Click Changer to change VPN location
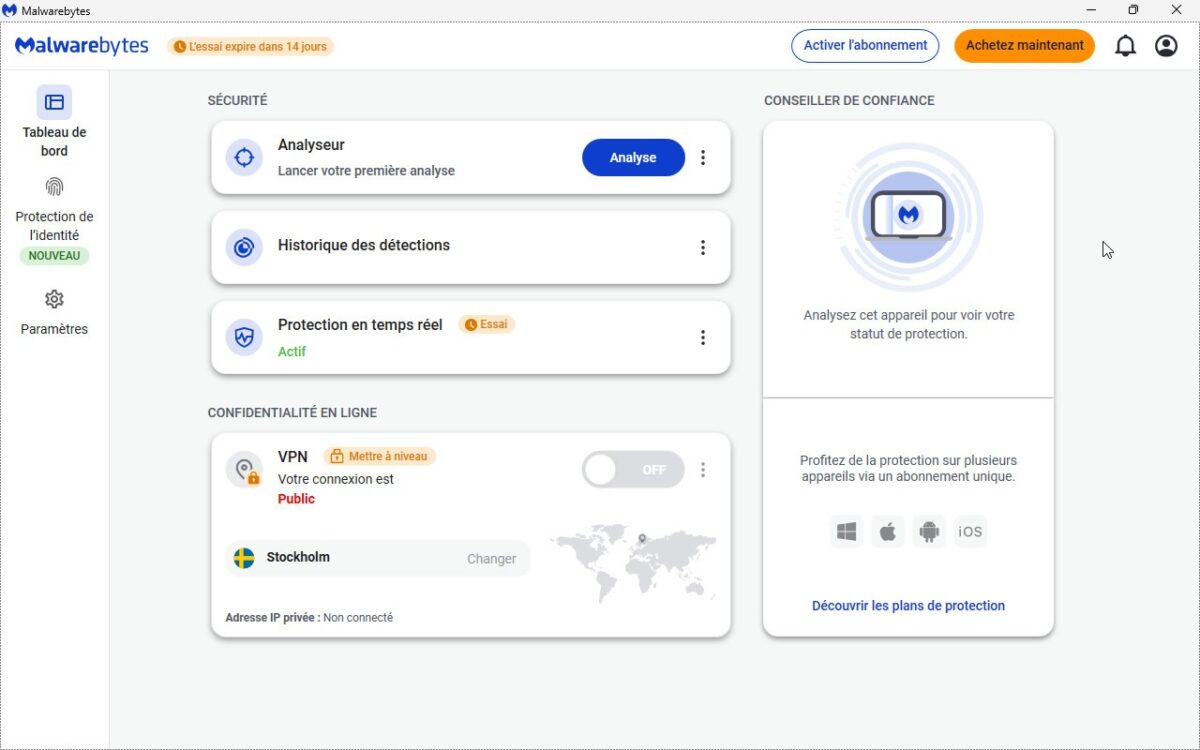Viewport: 1200px width, 750px height. [x=491, y=559]
